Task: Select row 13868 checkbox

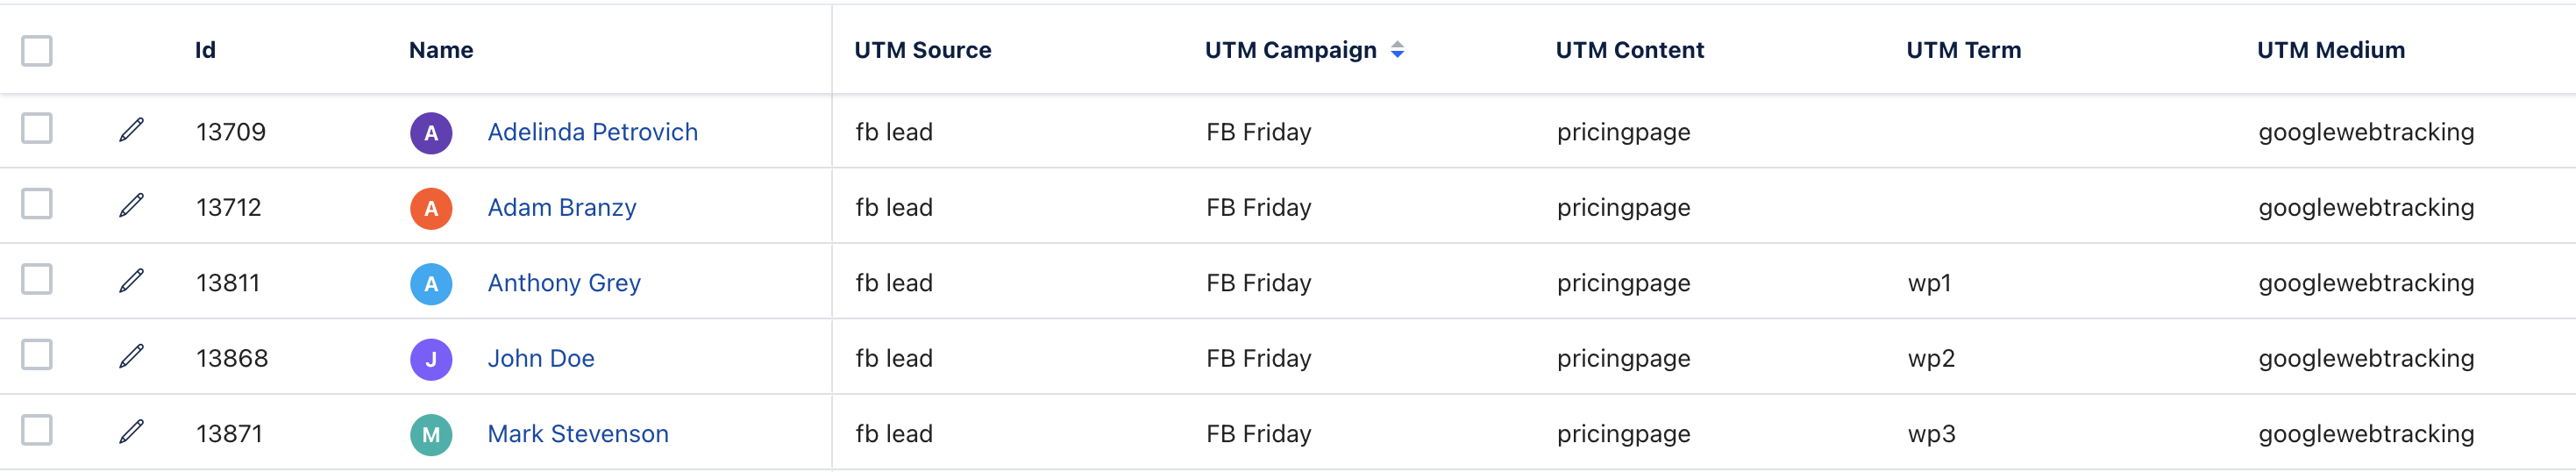Action: click(37, 355)
